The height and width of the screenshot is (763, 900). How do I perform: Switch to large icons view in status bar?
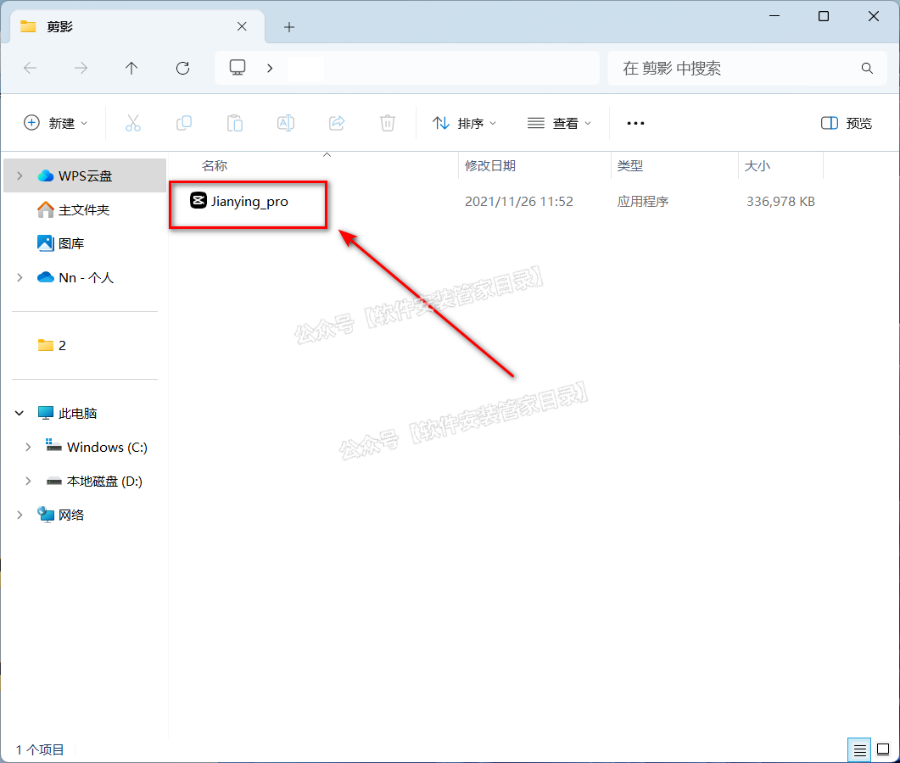[x=883, y=750]
